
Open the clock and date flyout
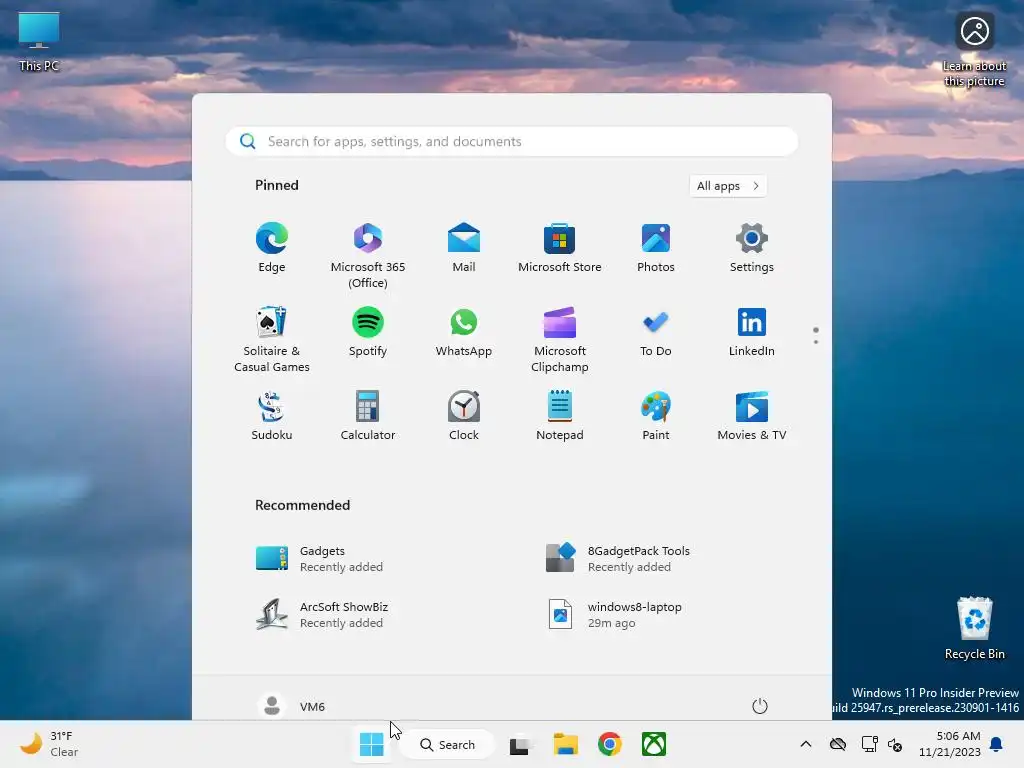(950, 744)
